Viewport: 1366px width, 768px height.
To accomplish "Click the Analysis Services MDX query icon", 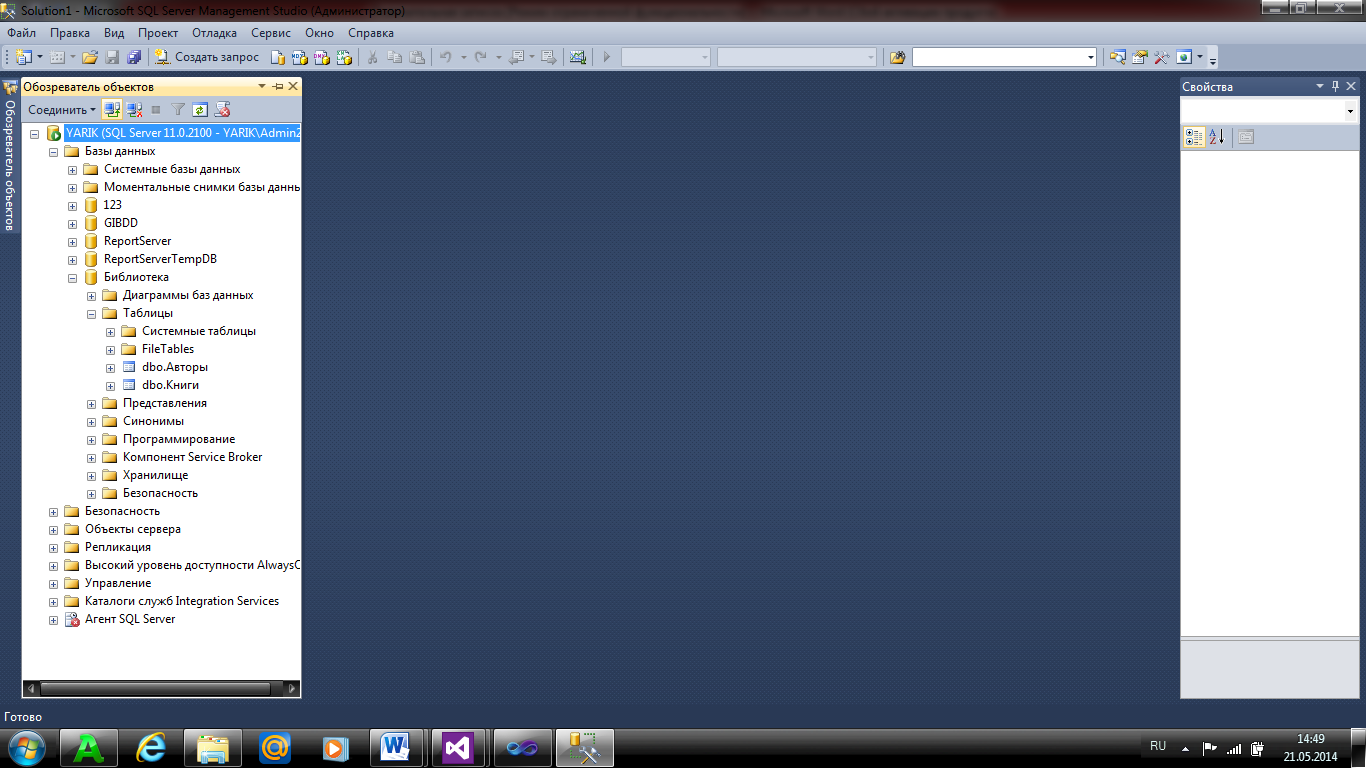I will (x=300, y=57).
